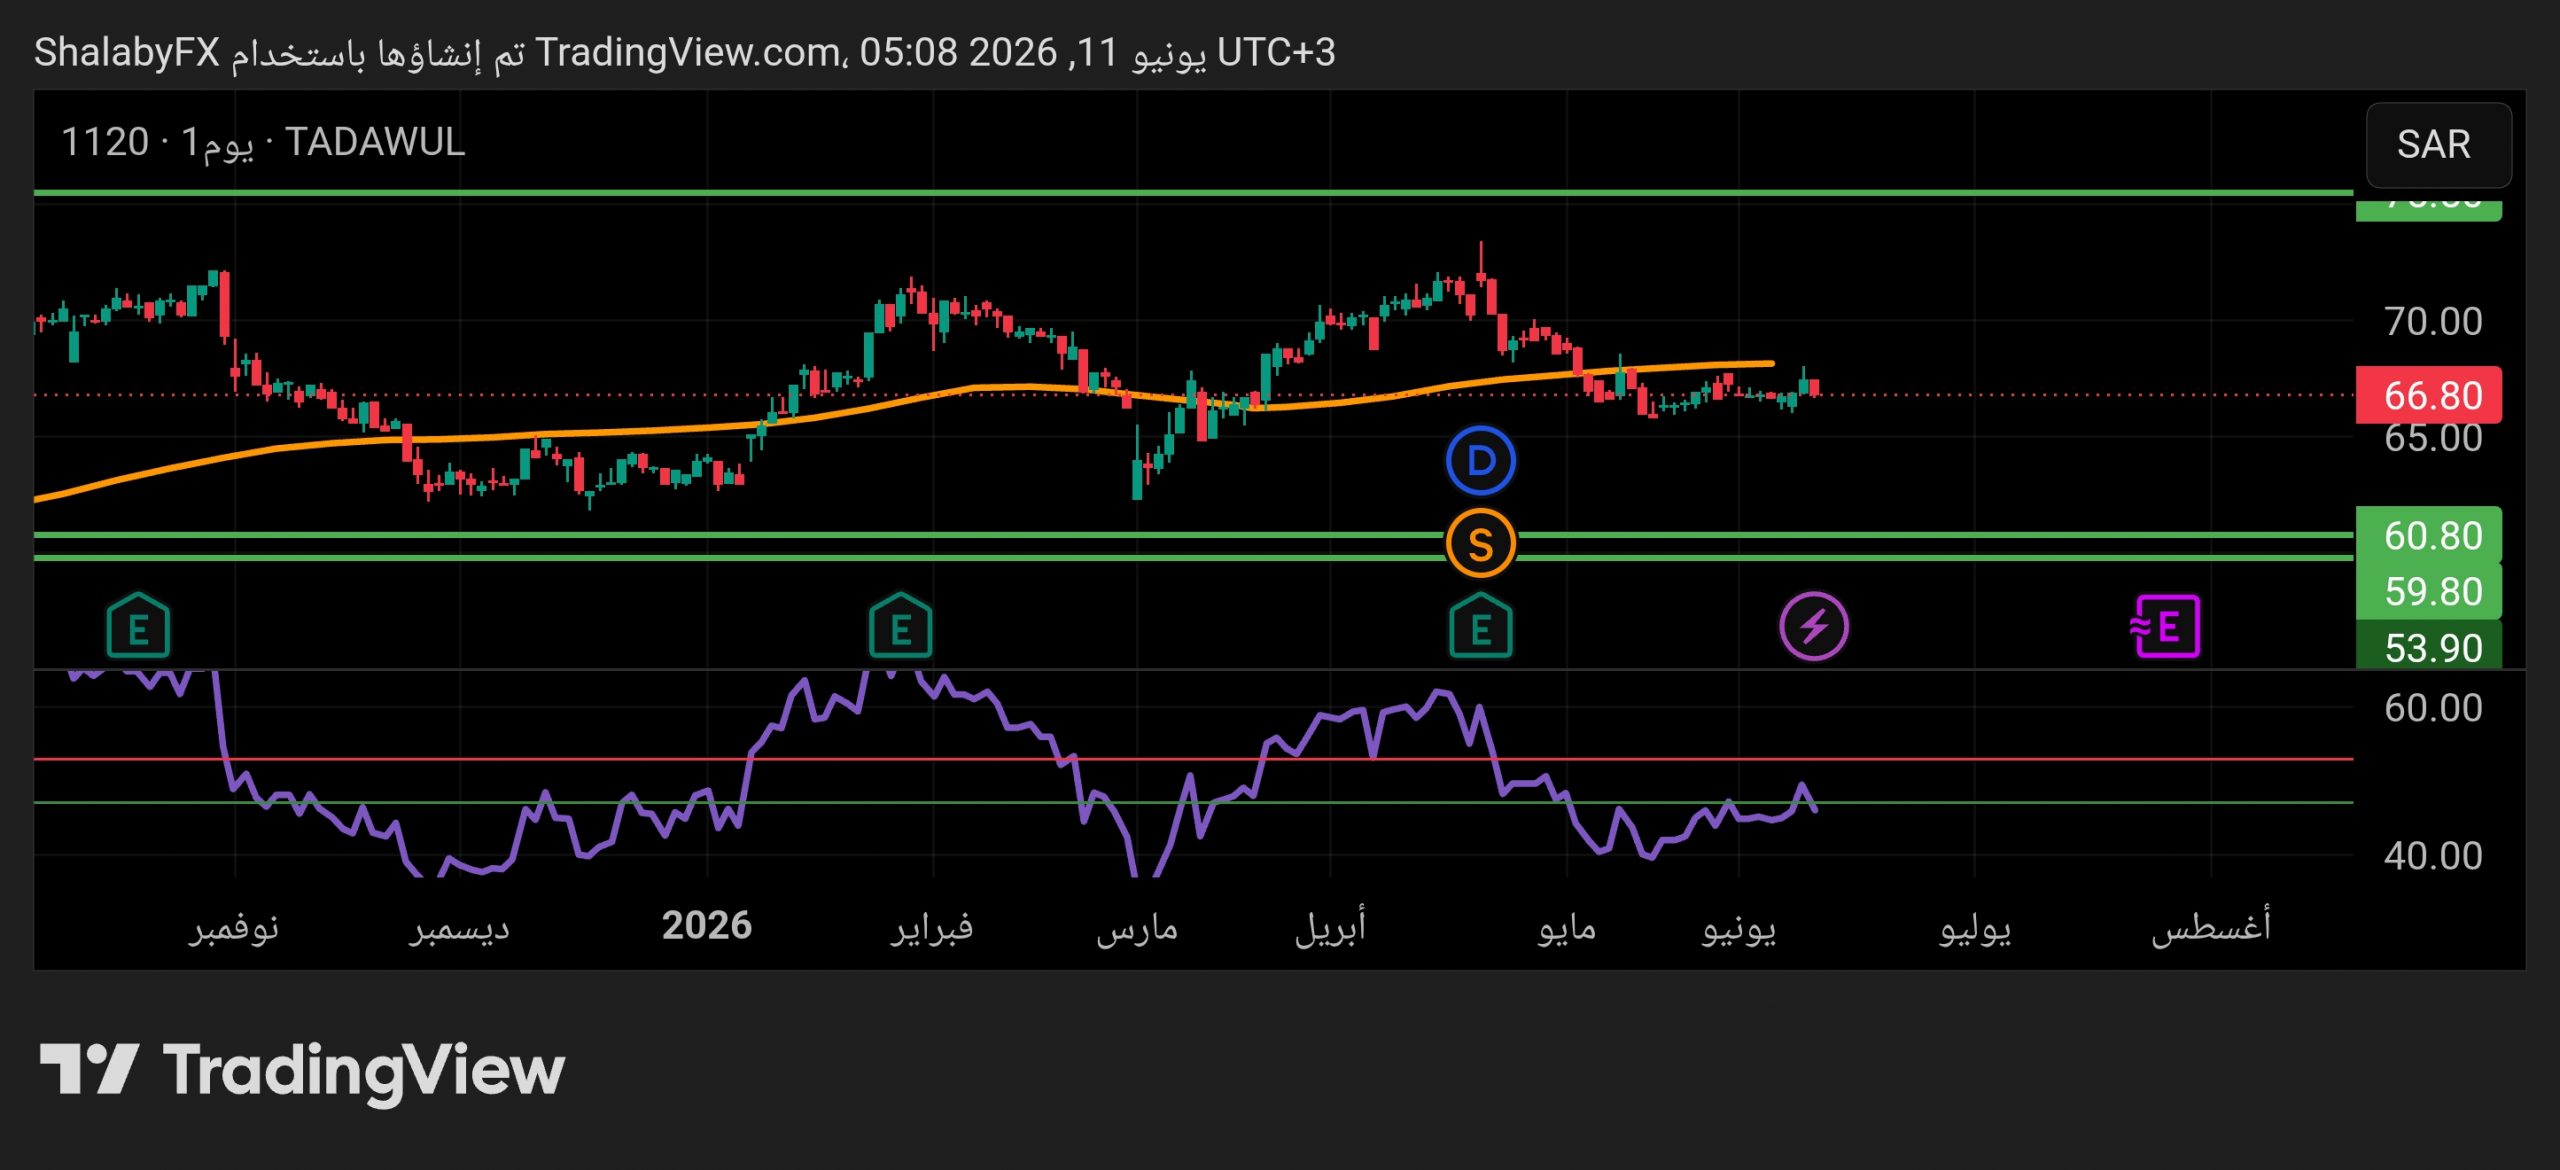Viewport: 2560px width, 1170px height.
Task: Click the 70.00 price axis value
Action: [2432, 321]
